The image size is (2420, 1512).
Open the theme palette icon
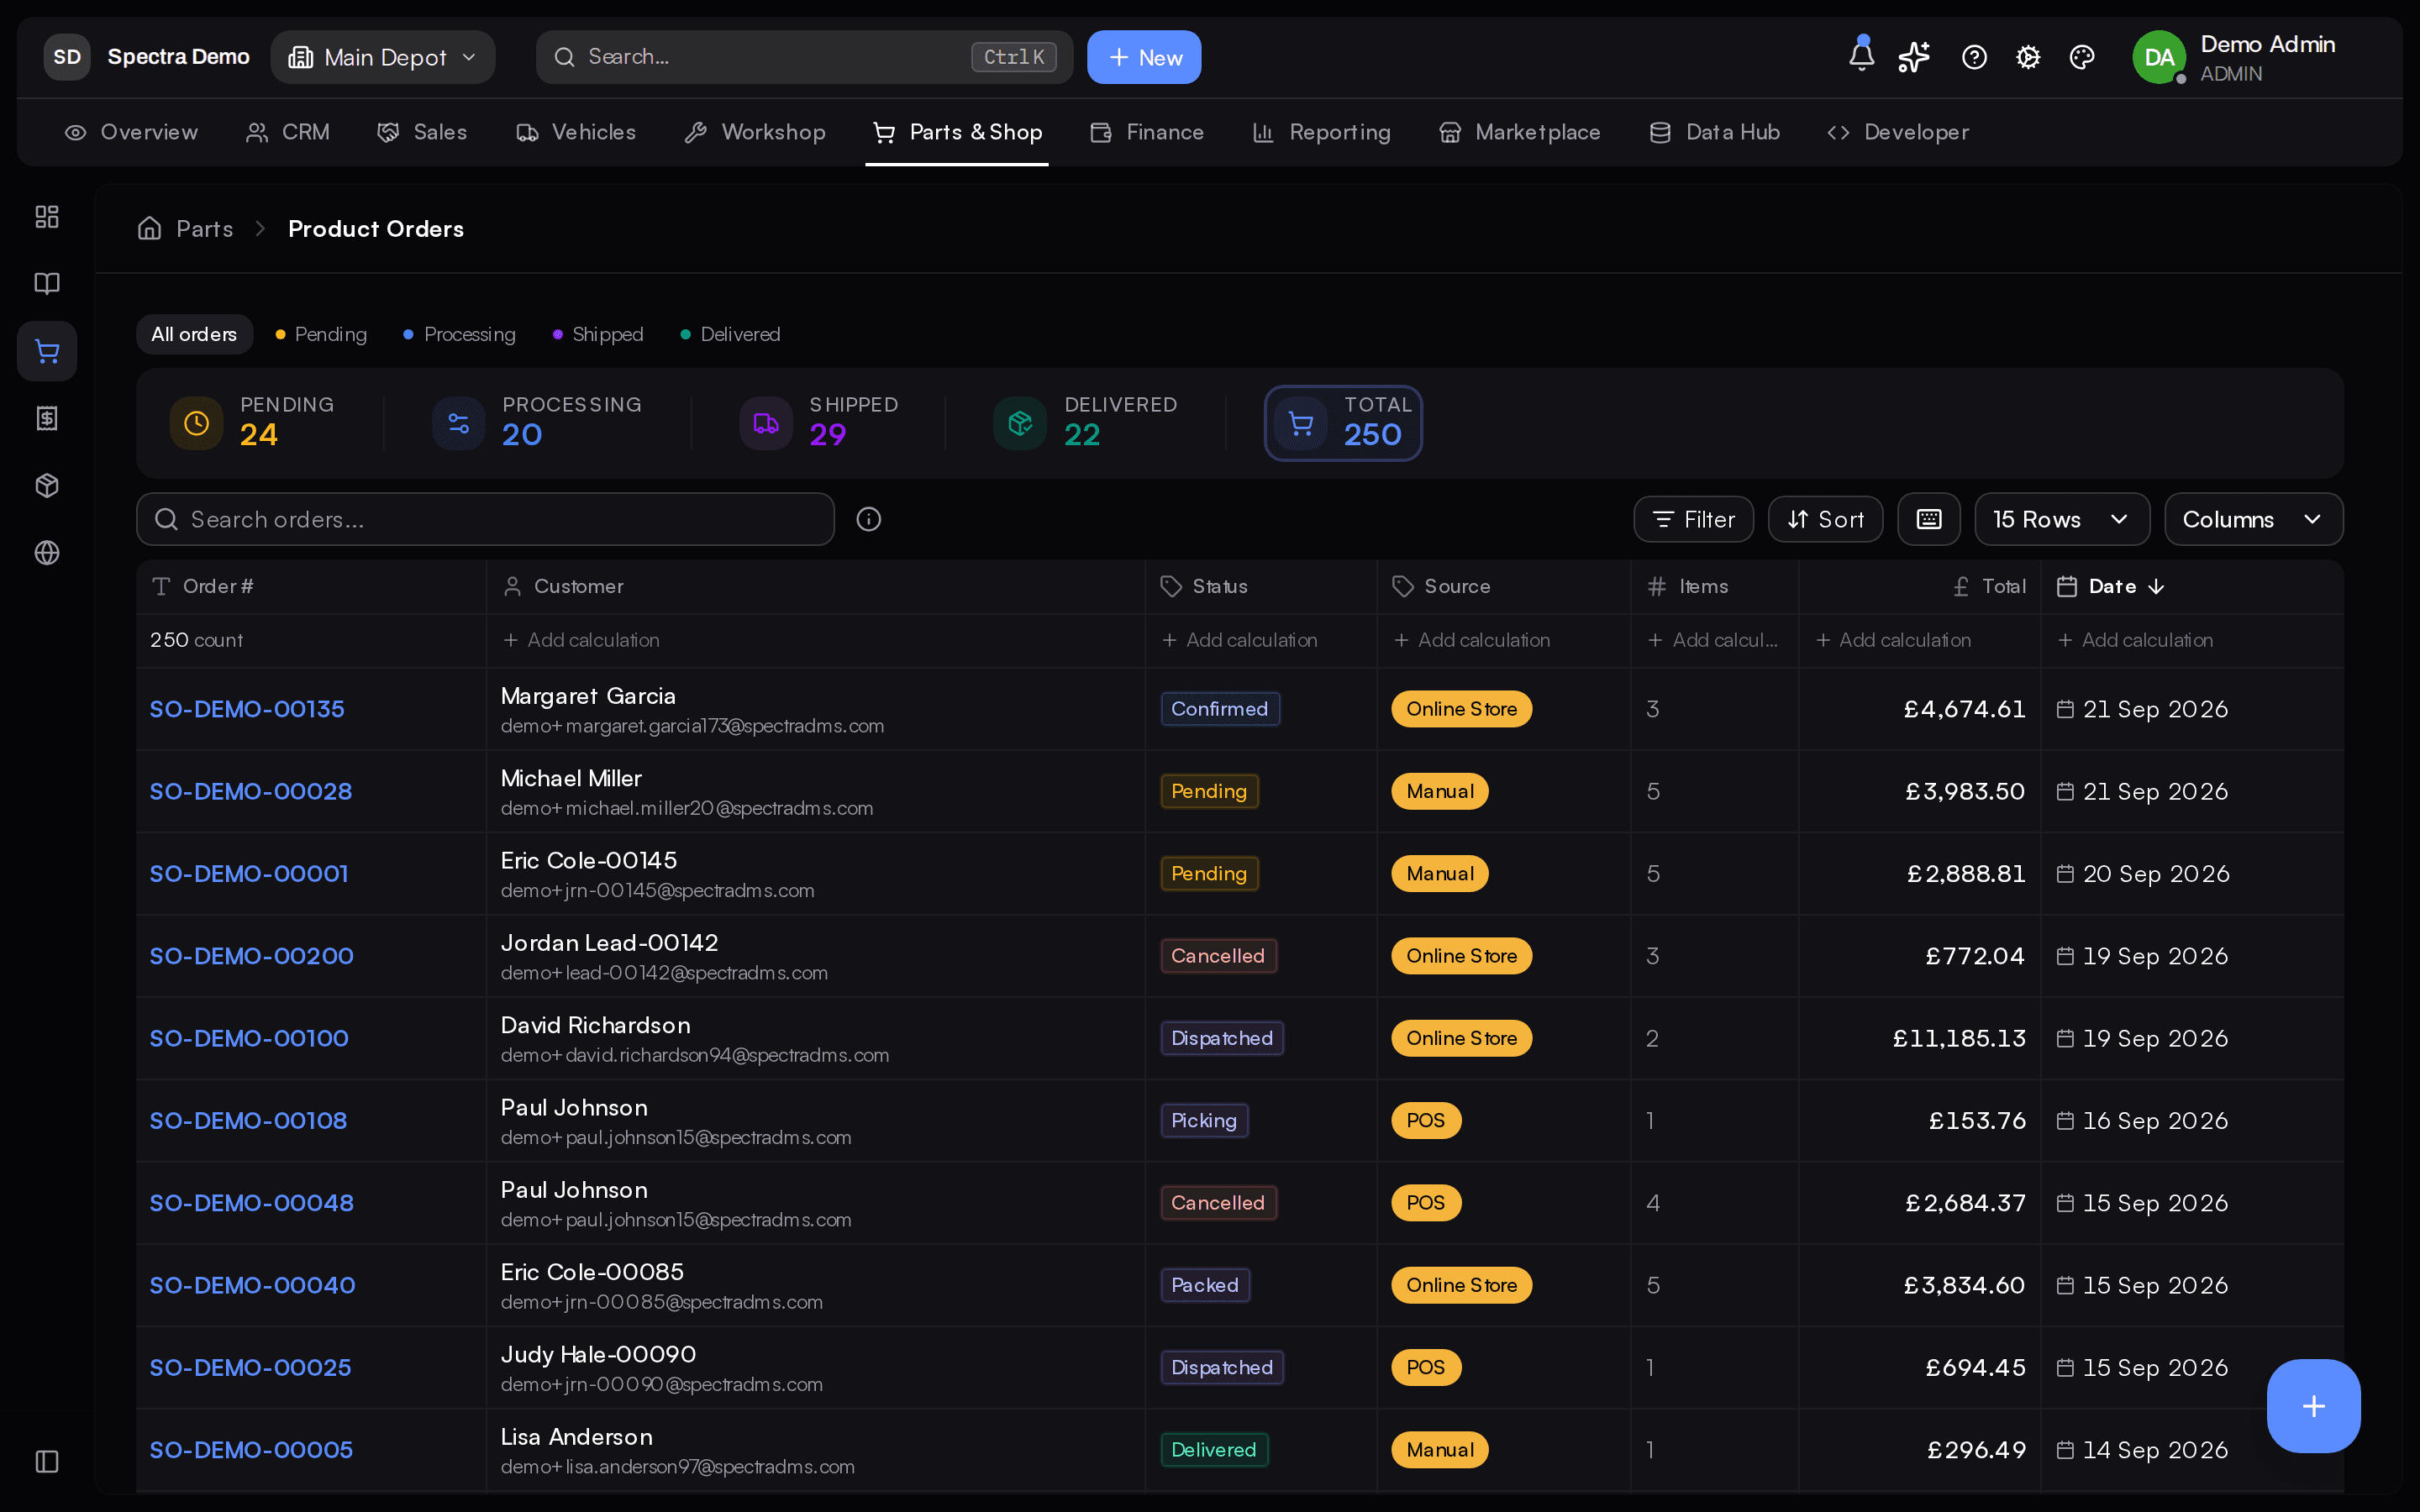click(2082, 57)
